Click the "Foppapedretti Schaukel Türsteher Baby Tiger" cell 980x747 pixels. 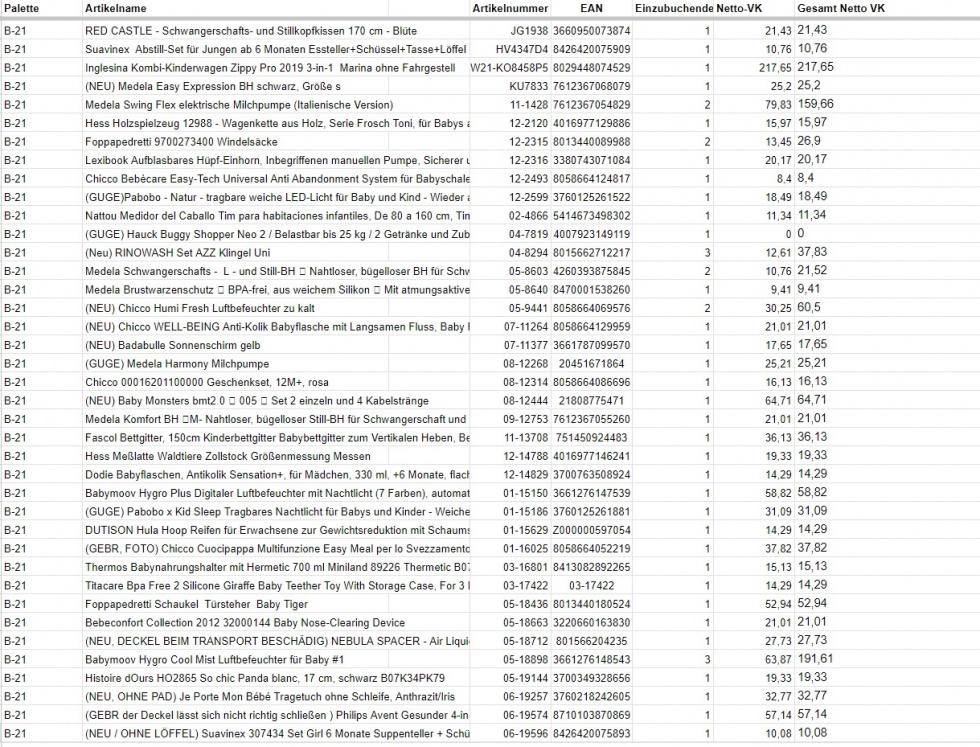pos(196,604)
